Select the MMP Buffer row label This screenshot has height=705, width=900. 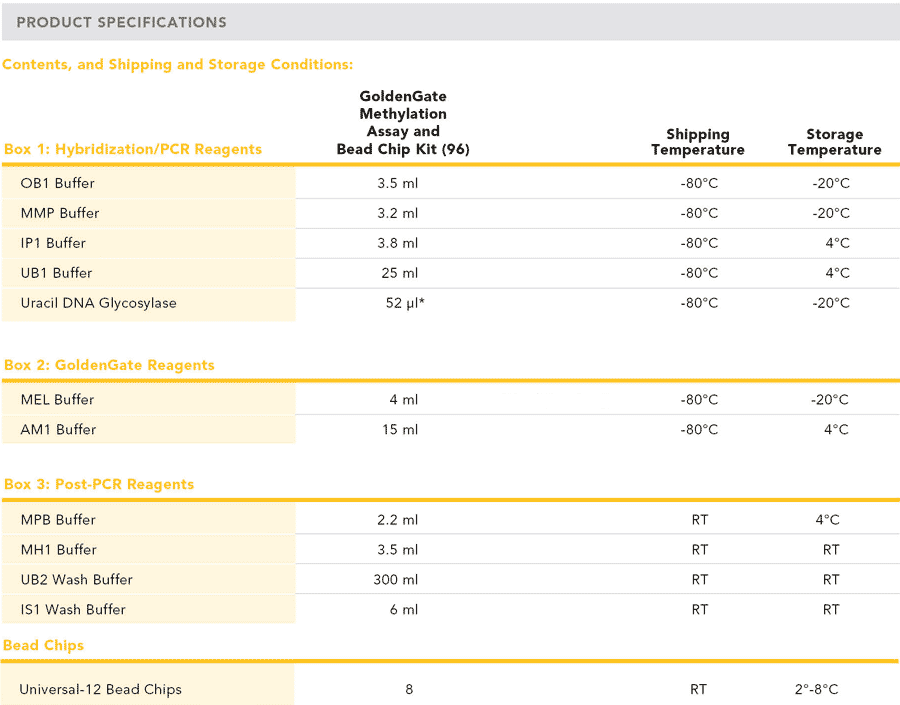[x=60, y=213]
